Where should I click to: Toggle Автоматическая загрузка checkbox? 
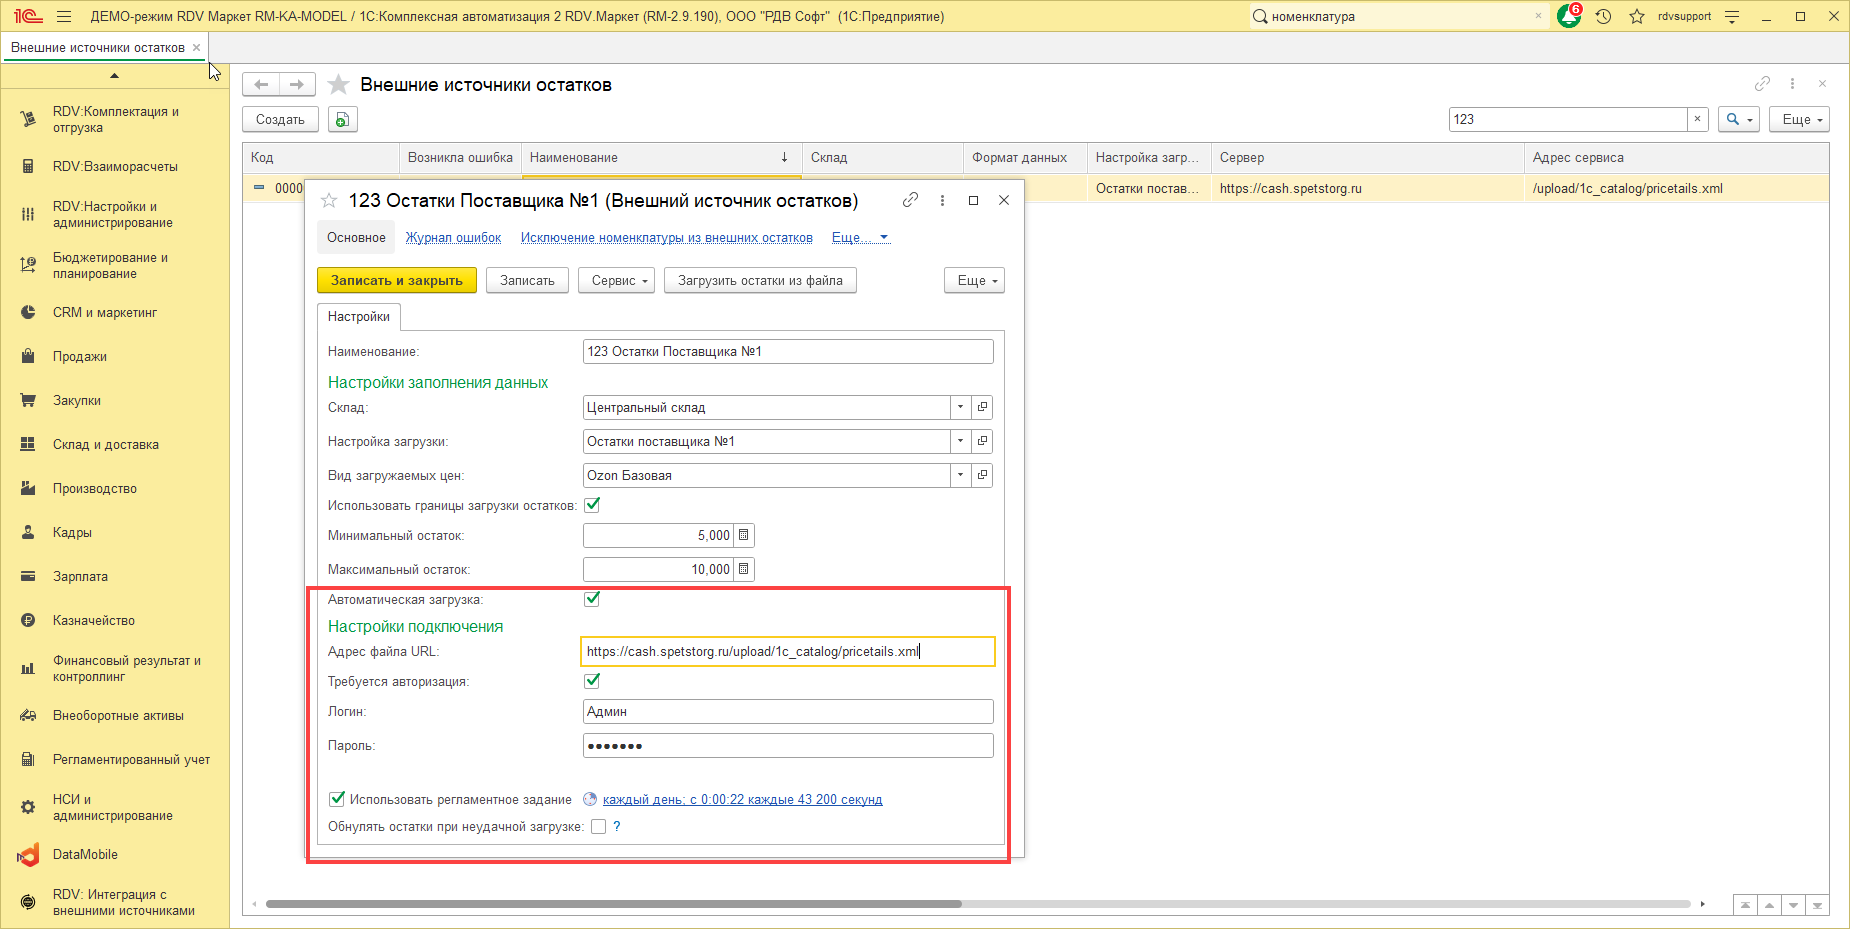592,599
